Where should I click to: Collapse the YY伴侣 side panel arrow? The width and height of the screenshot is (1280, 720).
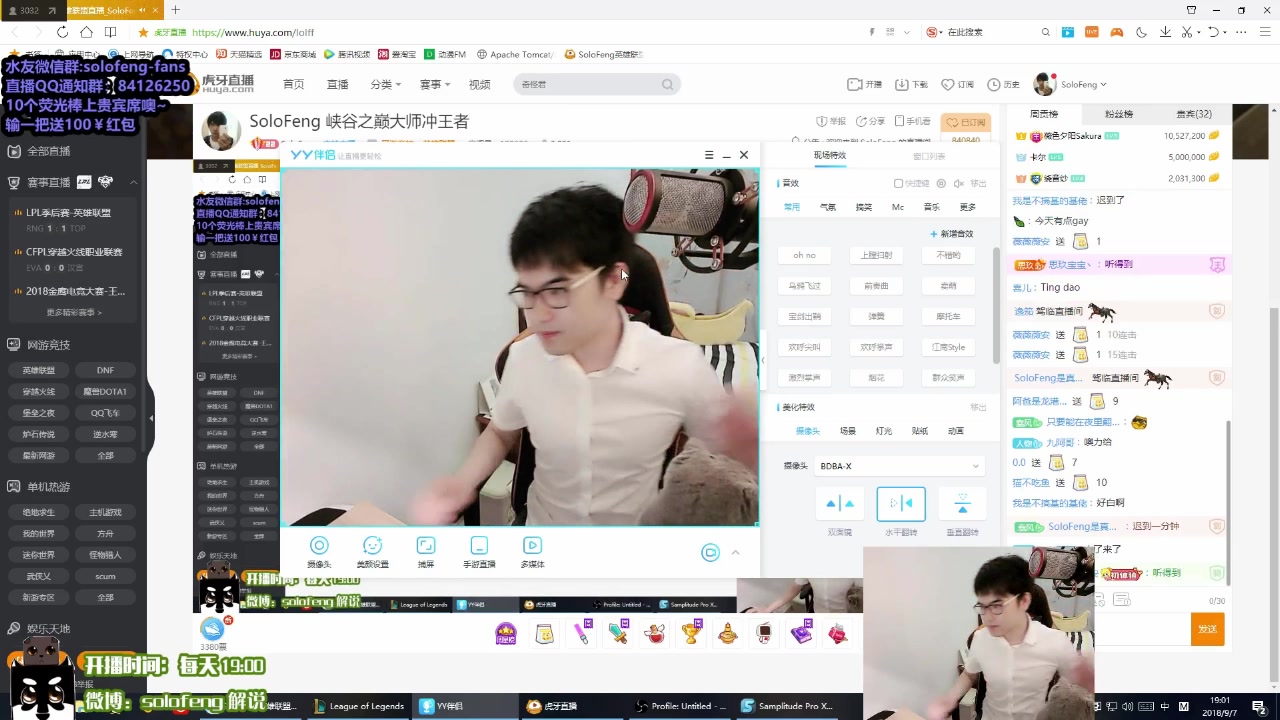pyautogui.click(x=763, y=360)
